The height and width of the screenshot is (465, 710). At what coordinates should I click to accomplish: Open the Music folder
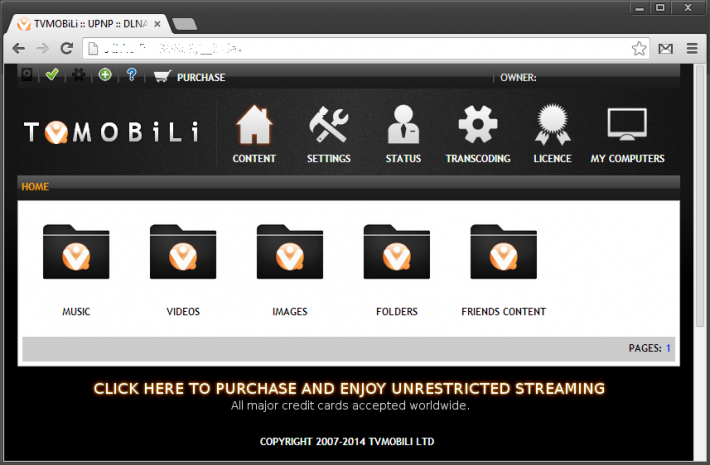pyautogui.click(x=76, y=252)
